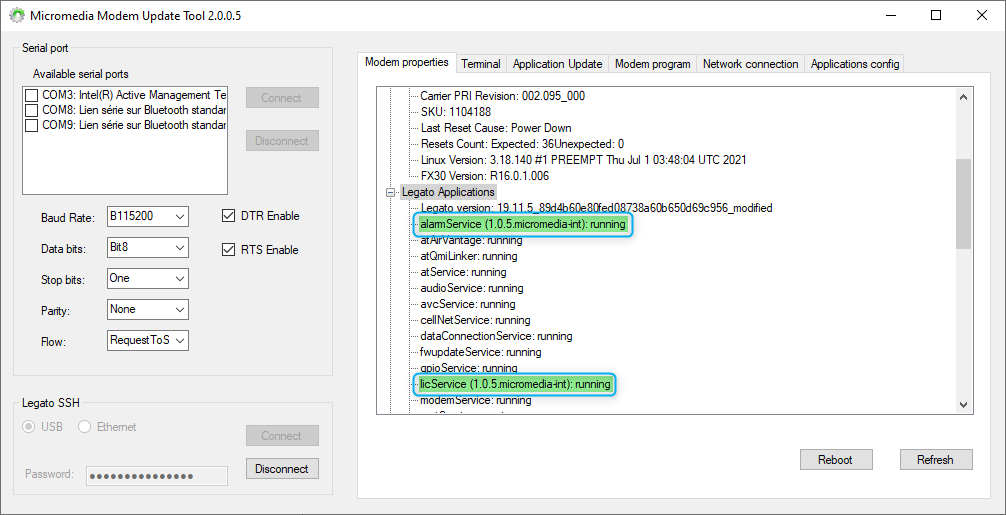Open the Application Update tab
Viewport: 1006px width, 515px height.
(558, 64)
